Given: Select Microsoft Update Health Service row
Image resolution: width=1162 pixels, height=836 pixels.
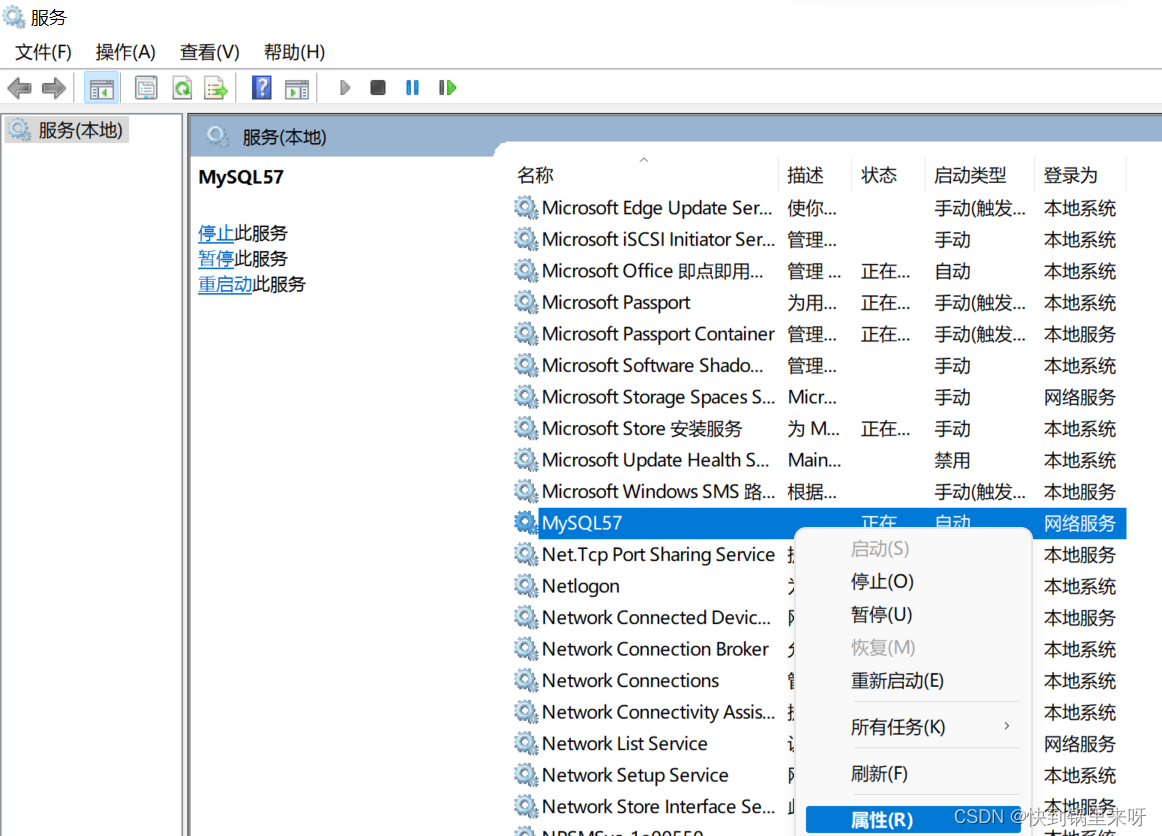Looking at the screenshot, I should point(819,460).
